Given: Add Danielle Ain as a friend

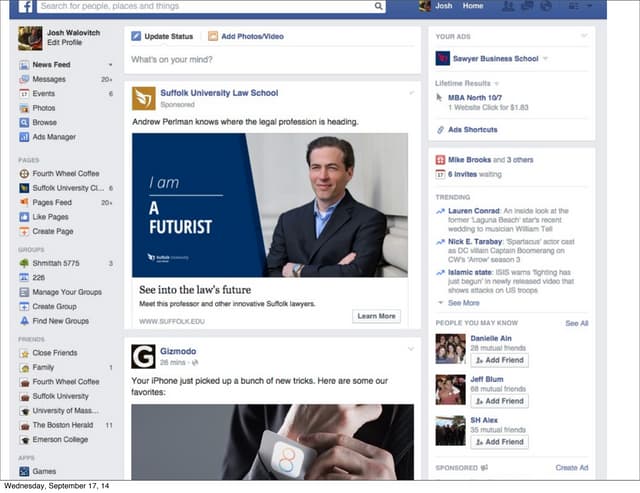Looking at the screenshot, I should click(500, 360).
